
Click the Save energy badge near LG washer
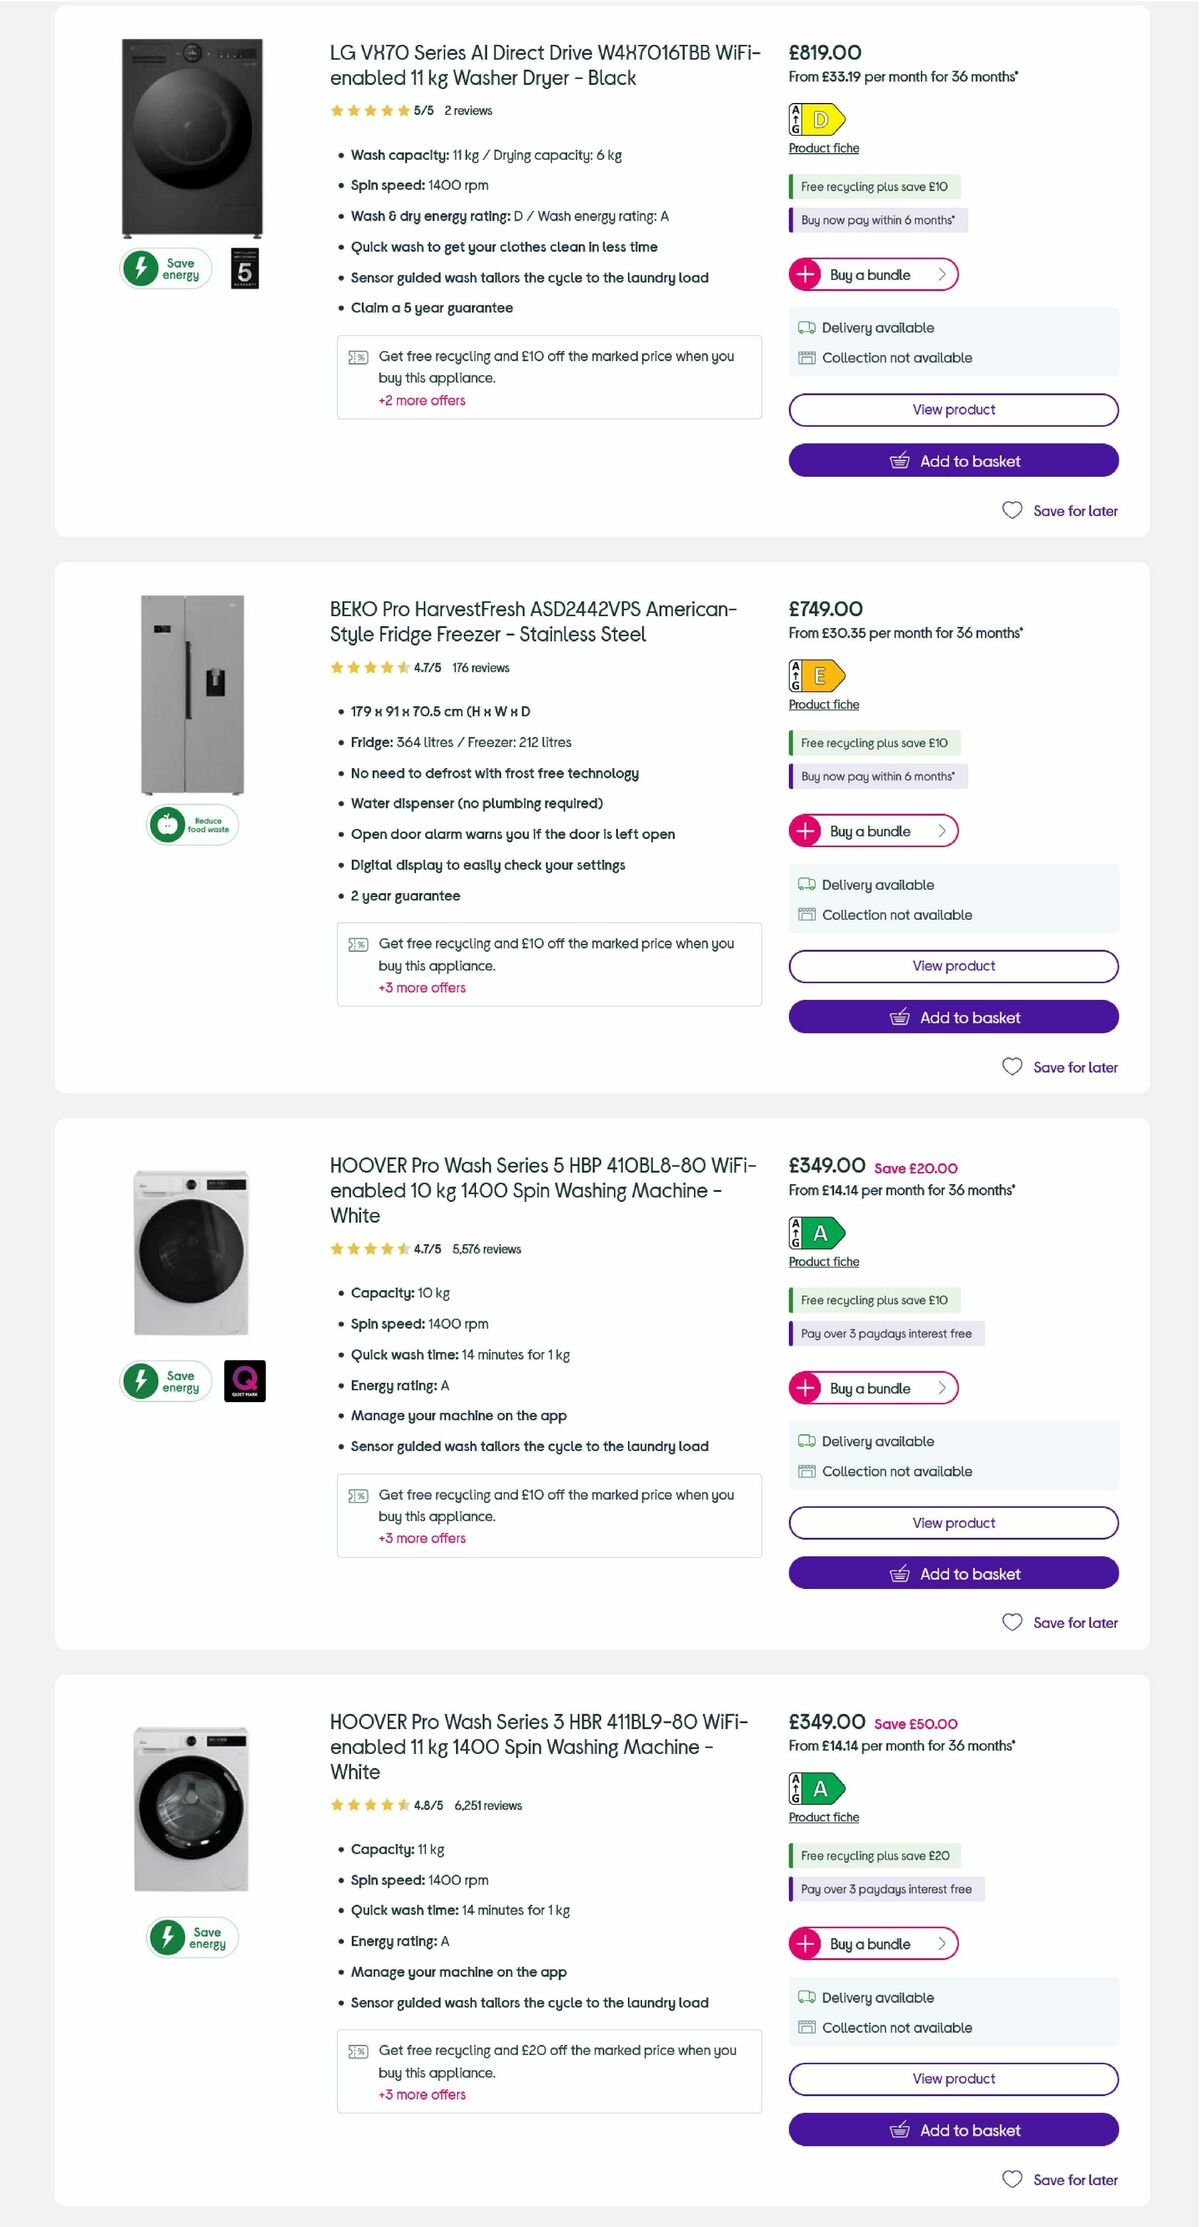tap(164, 268)
